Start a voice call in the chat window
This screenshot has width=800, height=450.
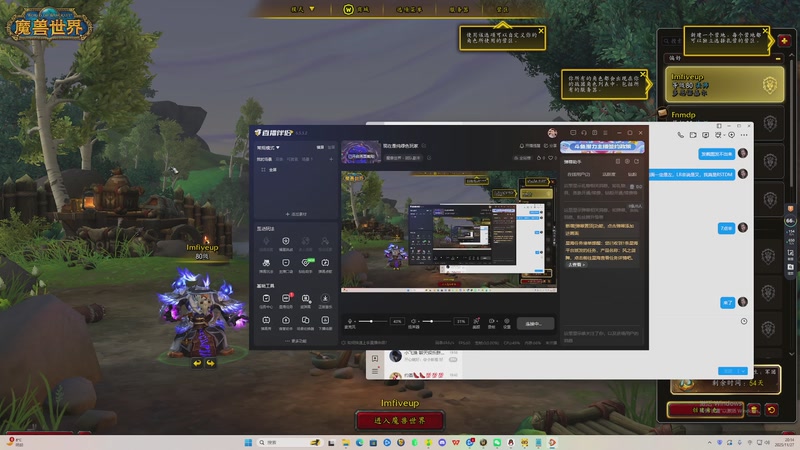tap(681, 135)
